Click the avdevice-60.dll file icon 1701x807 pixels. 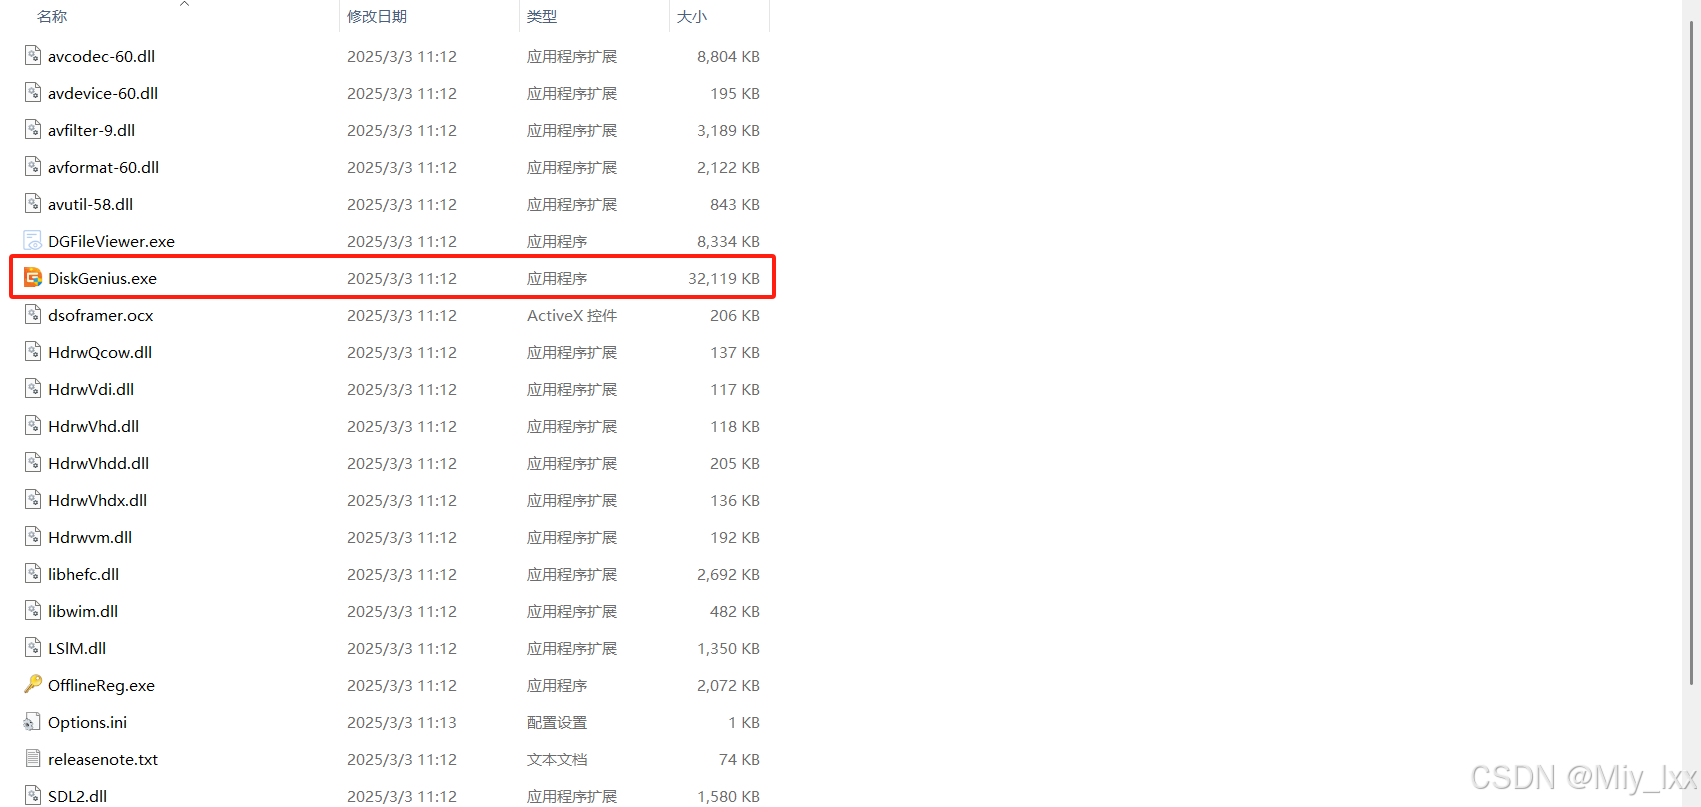coord(33,93)
